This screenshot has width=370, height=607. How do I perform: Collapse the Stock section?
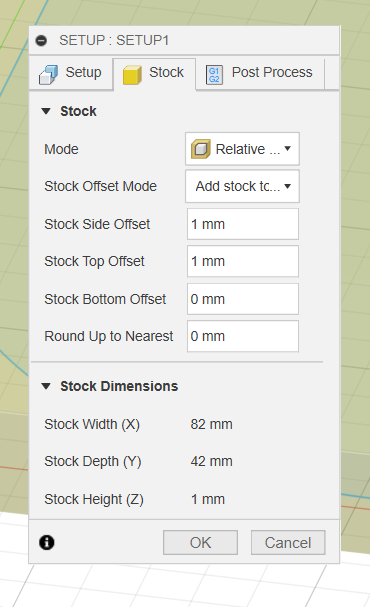point(46,111)
